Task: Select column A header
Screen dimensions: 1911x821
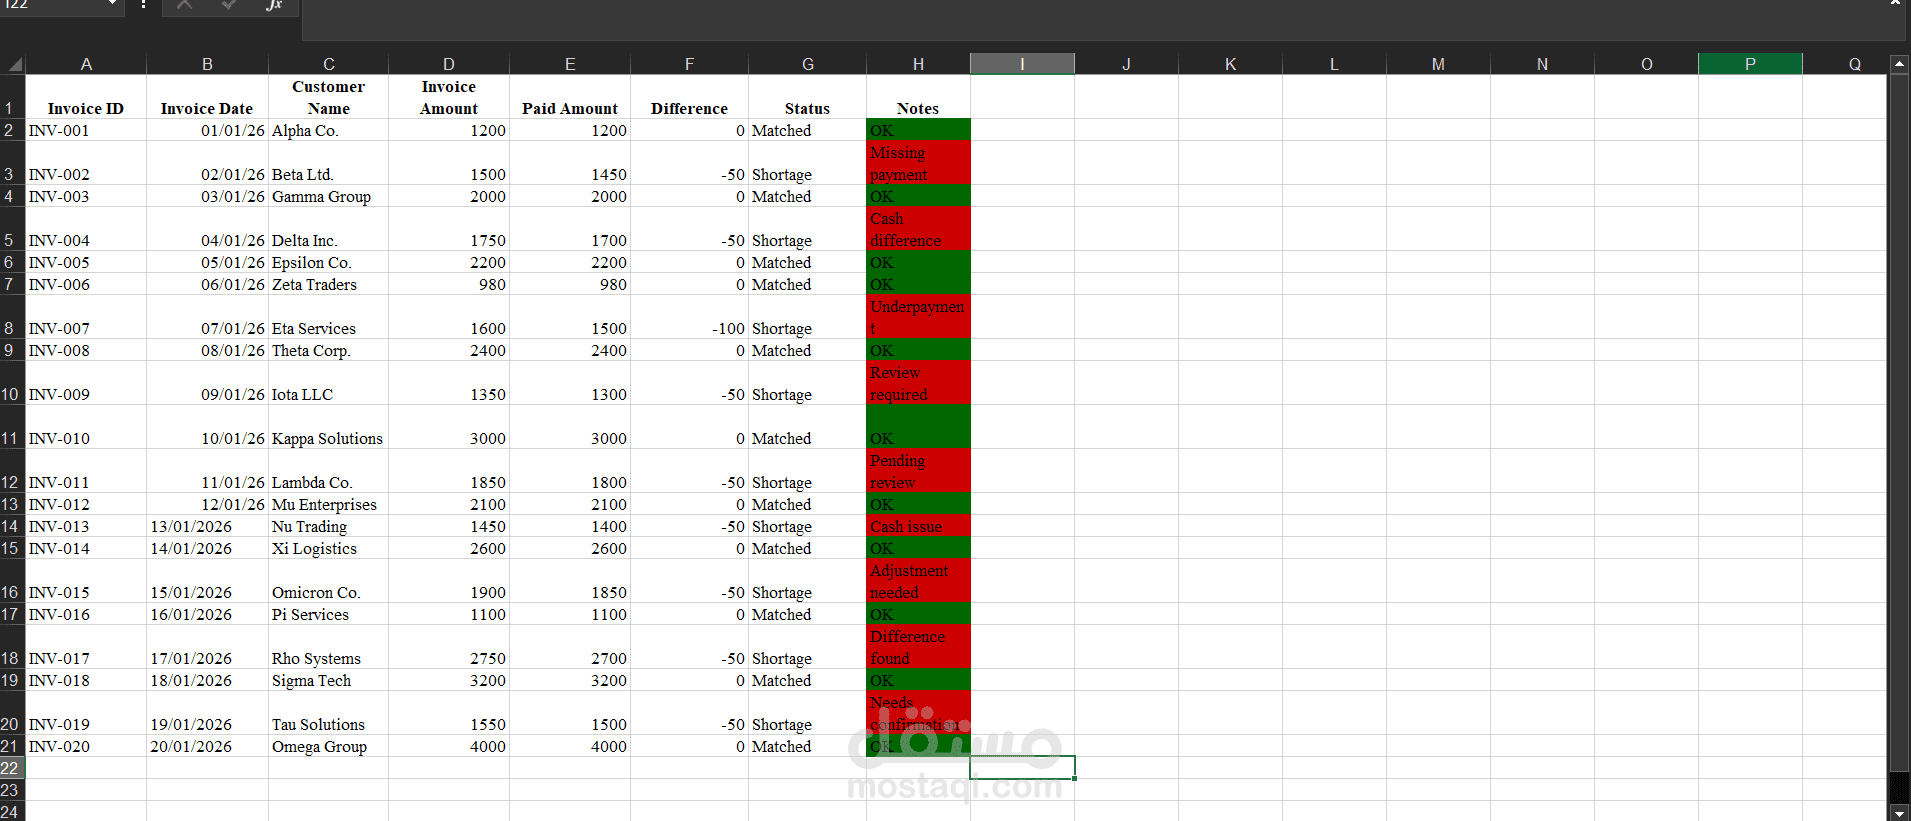Action: tap(86, 64)
